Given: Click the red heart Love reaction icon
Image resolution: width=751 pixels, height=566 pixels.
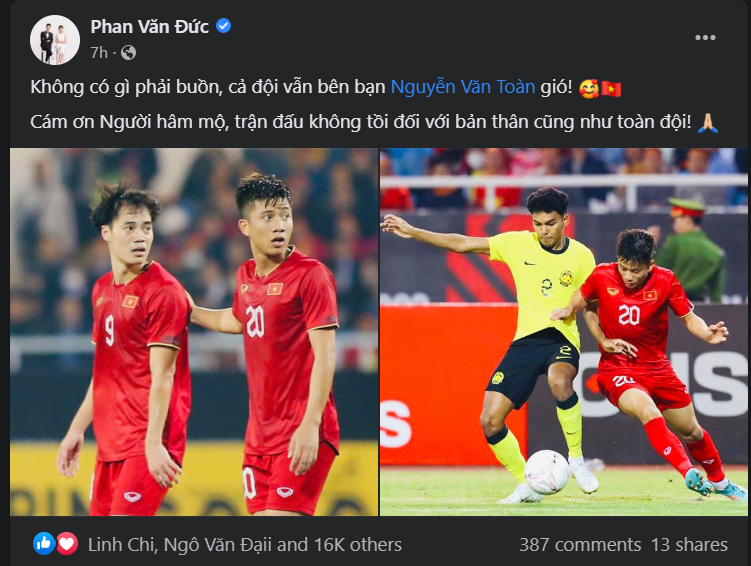Looking at the screenshot, I should 67,543.
